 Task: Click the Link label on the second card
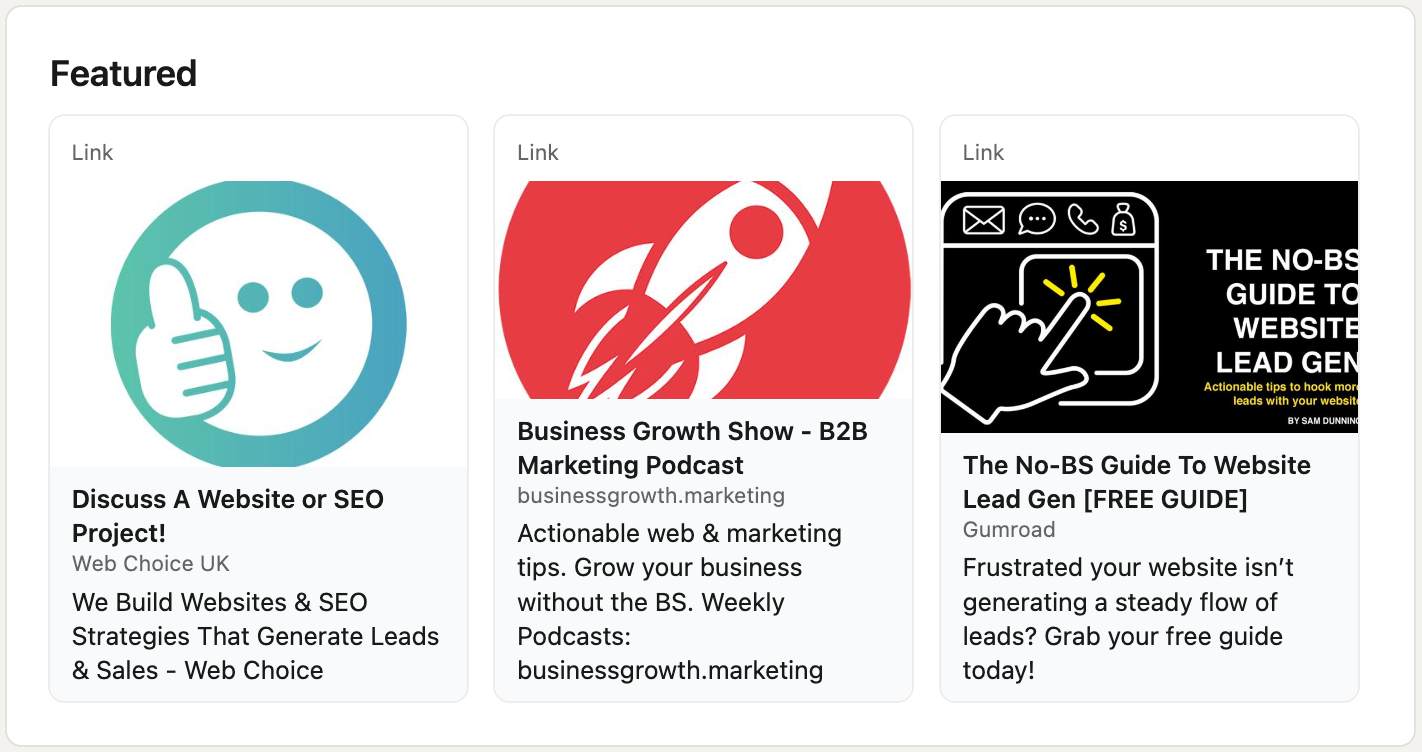[x=537, y=152]
